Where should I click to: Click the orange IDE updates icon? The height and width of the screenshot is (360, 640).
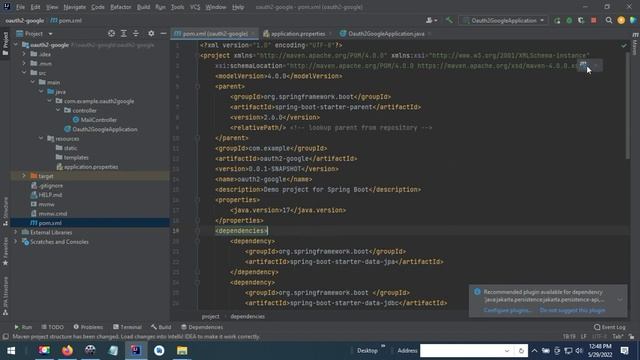point(621,20)
